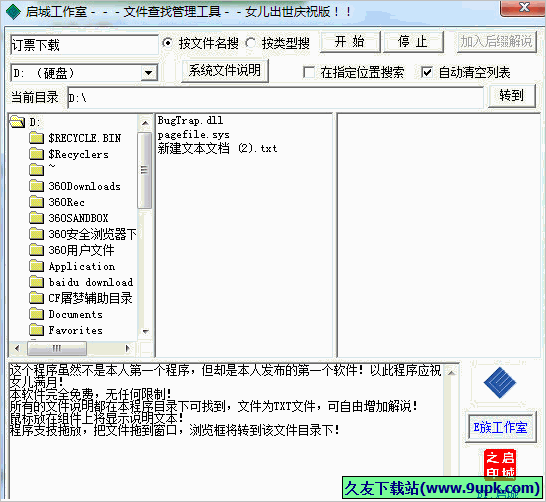Click the search keyword field with 订票下载
This screenshot has height=502, width=546.
click(x=84, y=45)
